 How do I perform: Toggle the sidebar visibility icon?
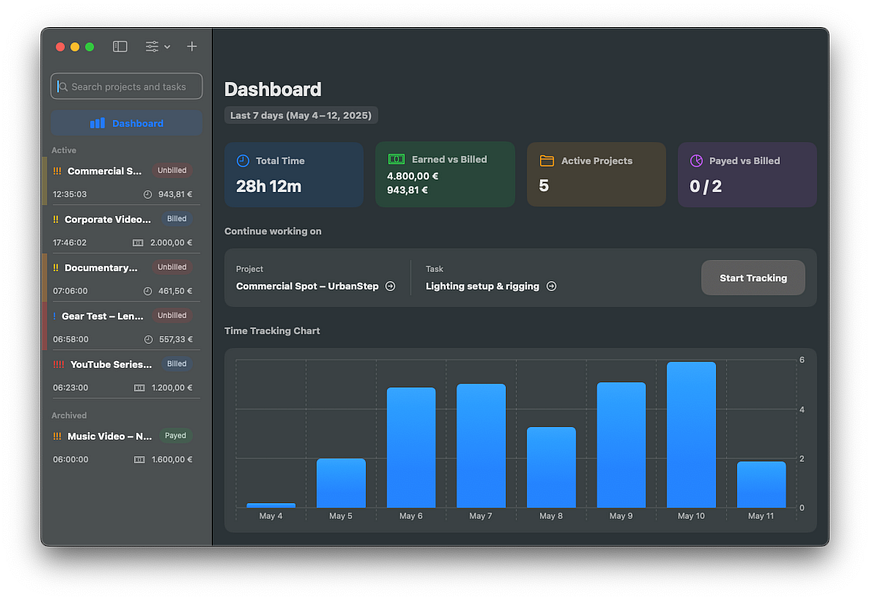point(120,47)
